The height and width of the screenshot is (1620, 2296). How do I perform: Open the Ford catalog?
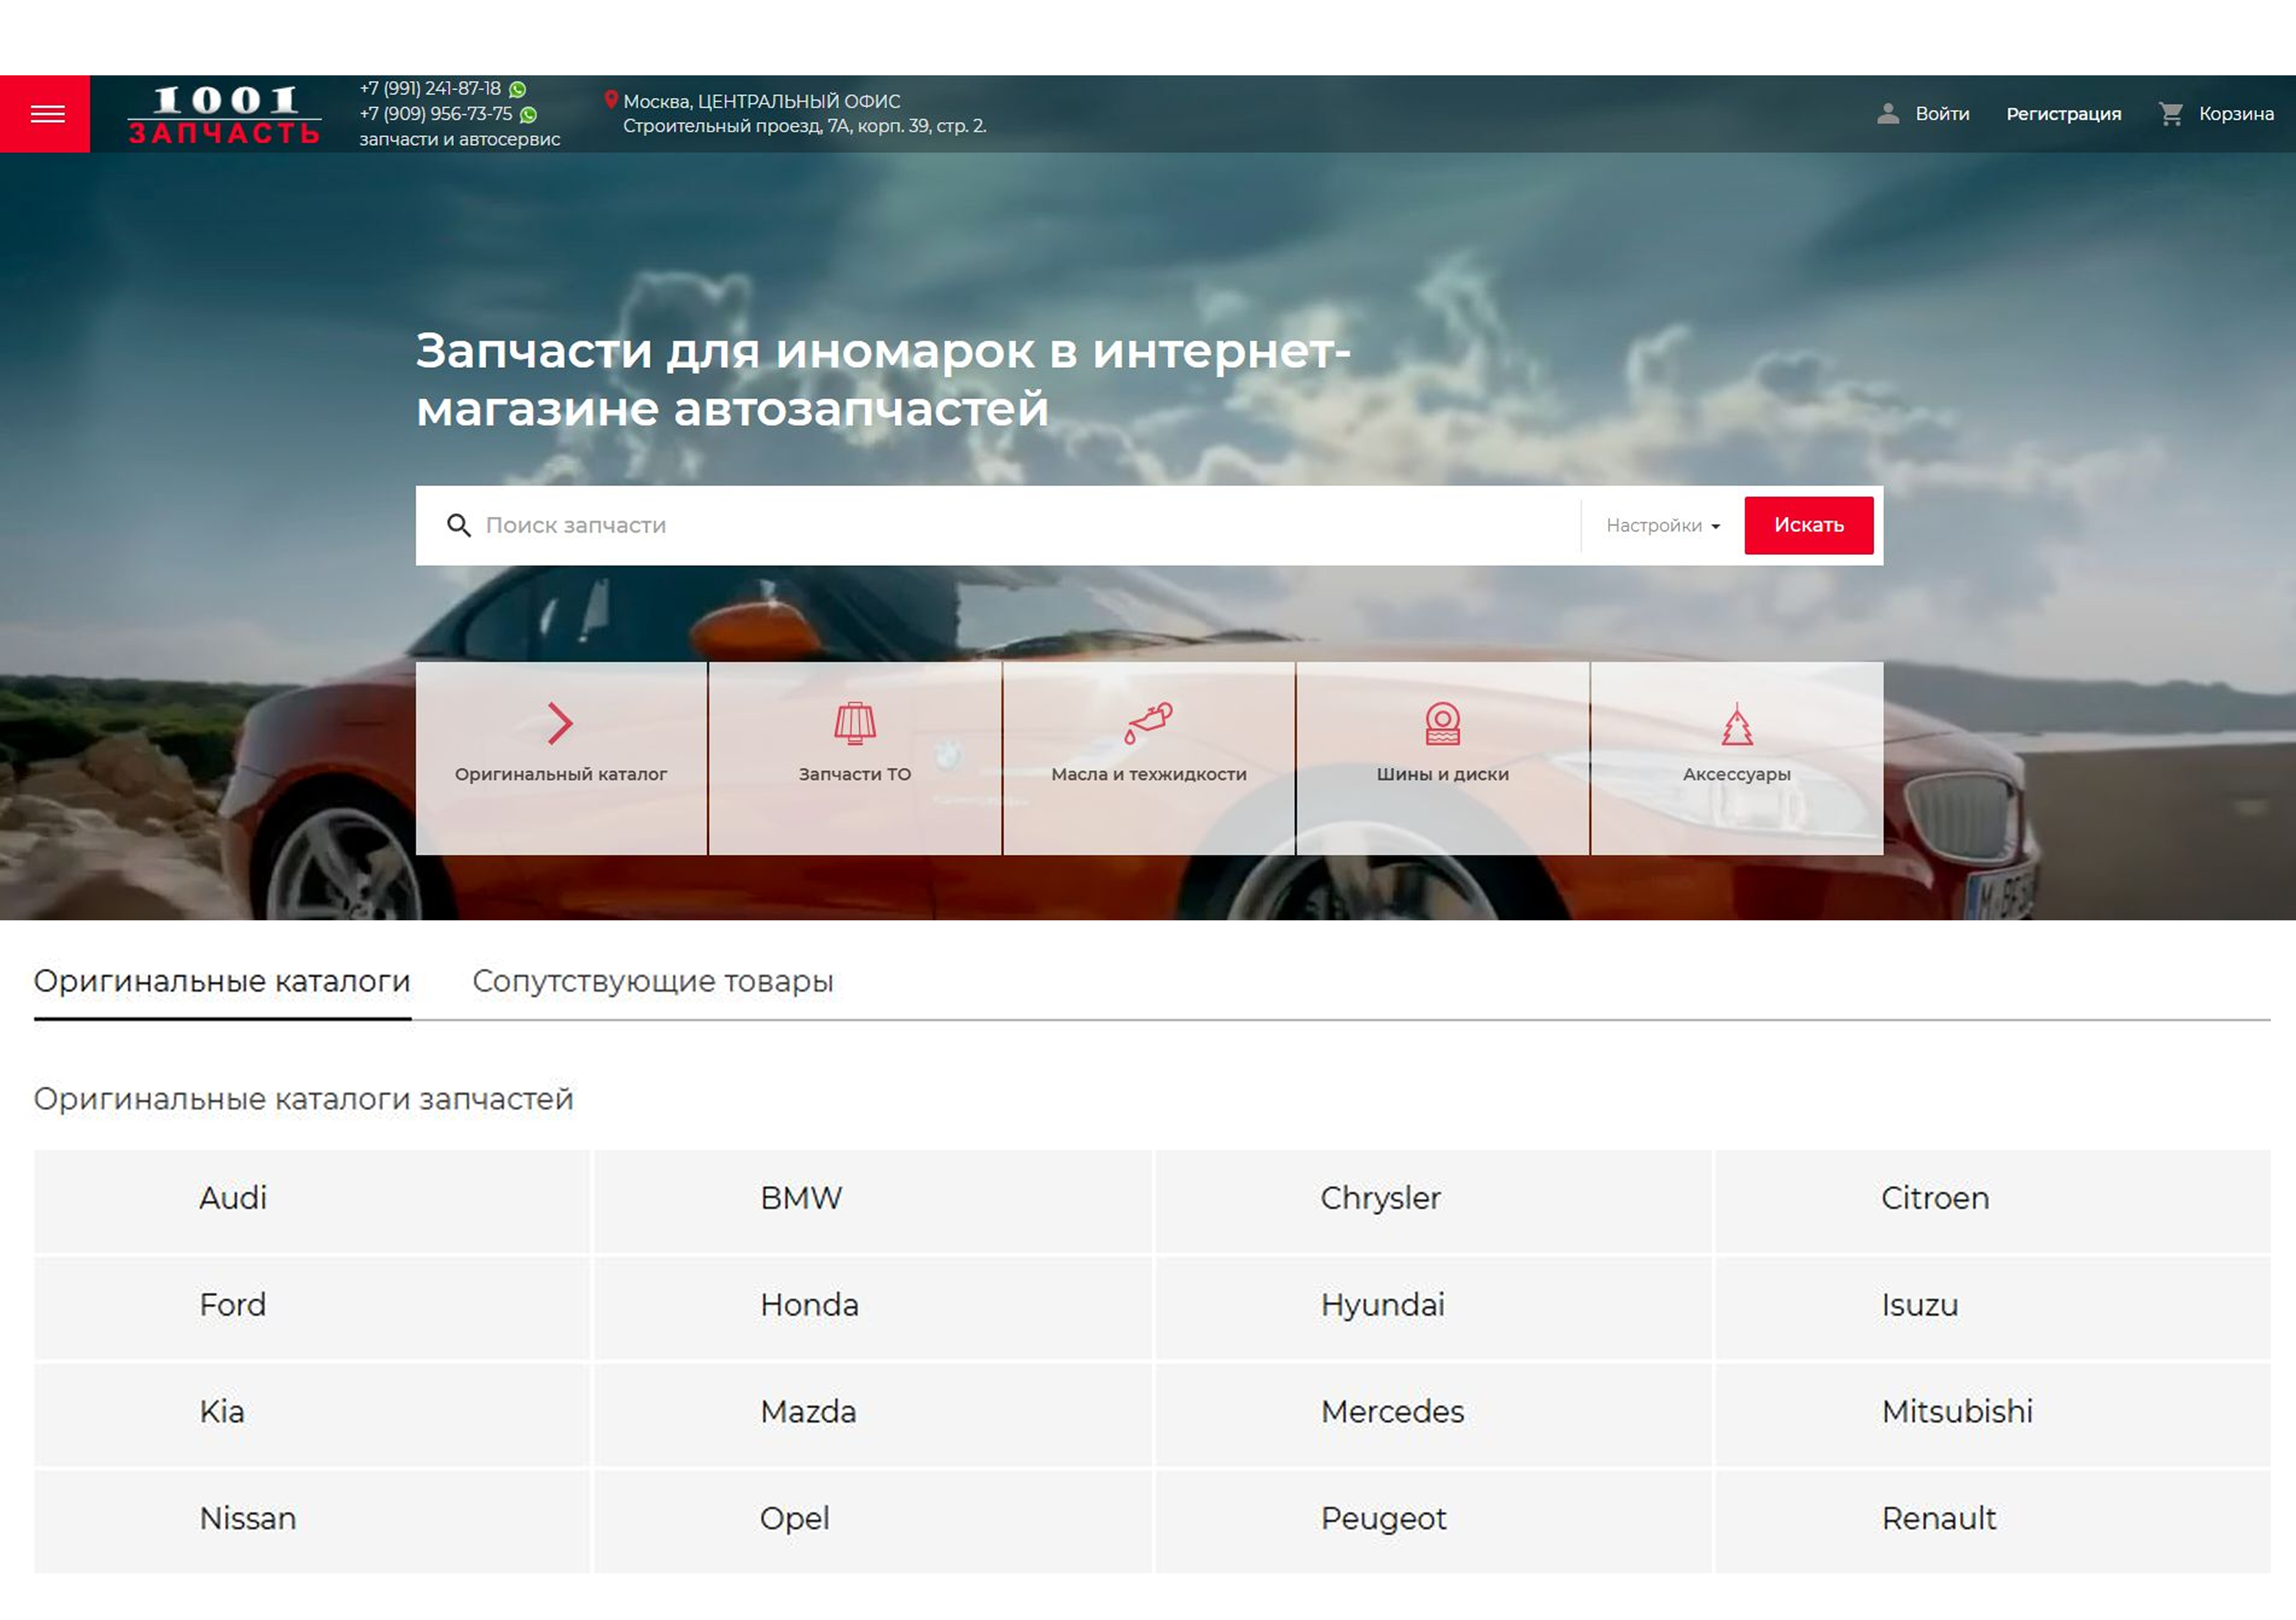pos(312,1307)
